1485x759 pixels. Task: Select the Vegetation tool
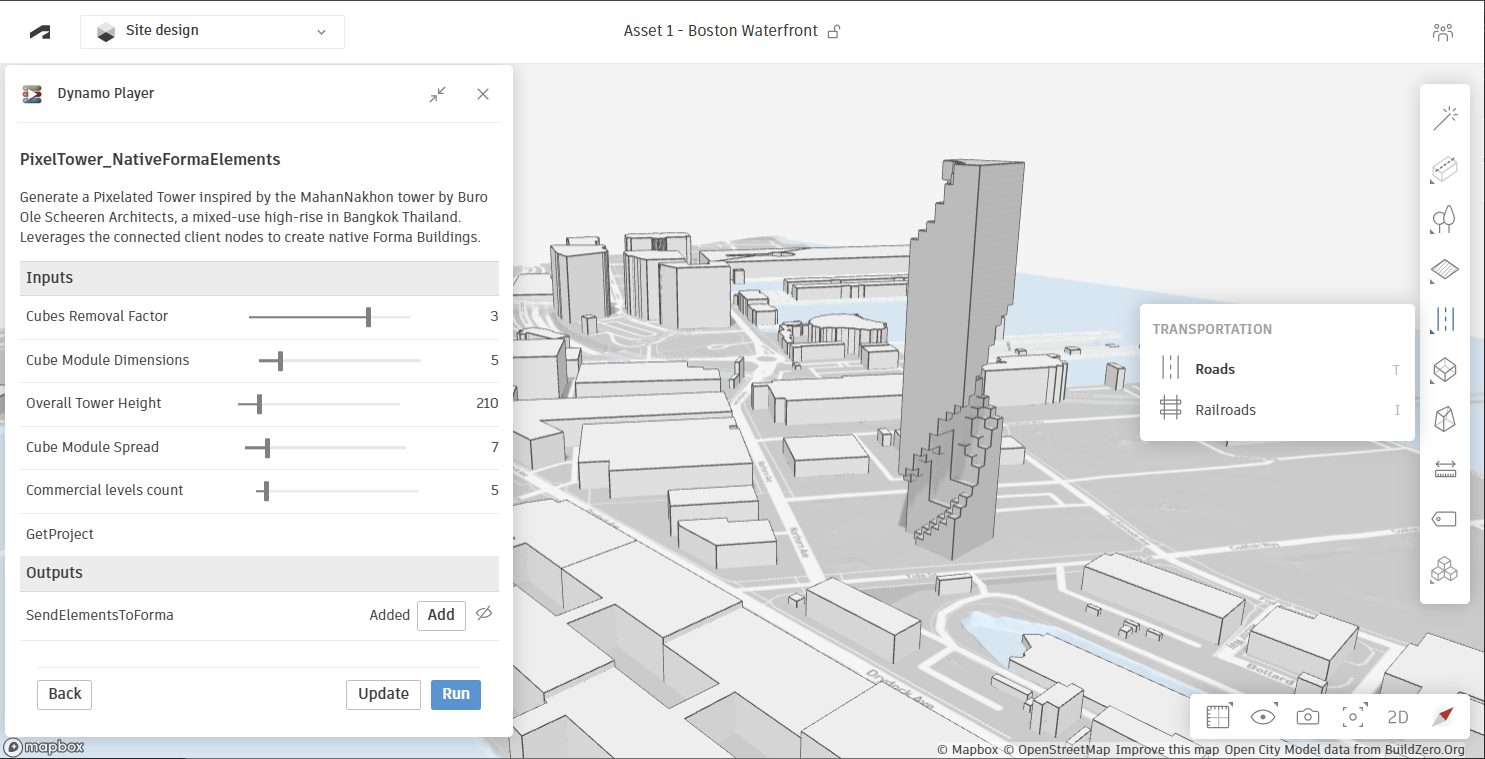click(1444, 219)
